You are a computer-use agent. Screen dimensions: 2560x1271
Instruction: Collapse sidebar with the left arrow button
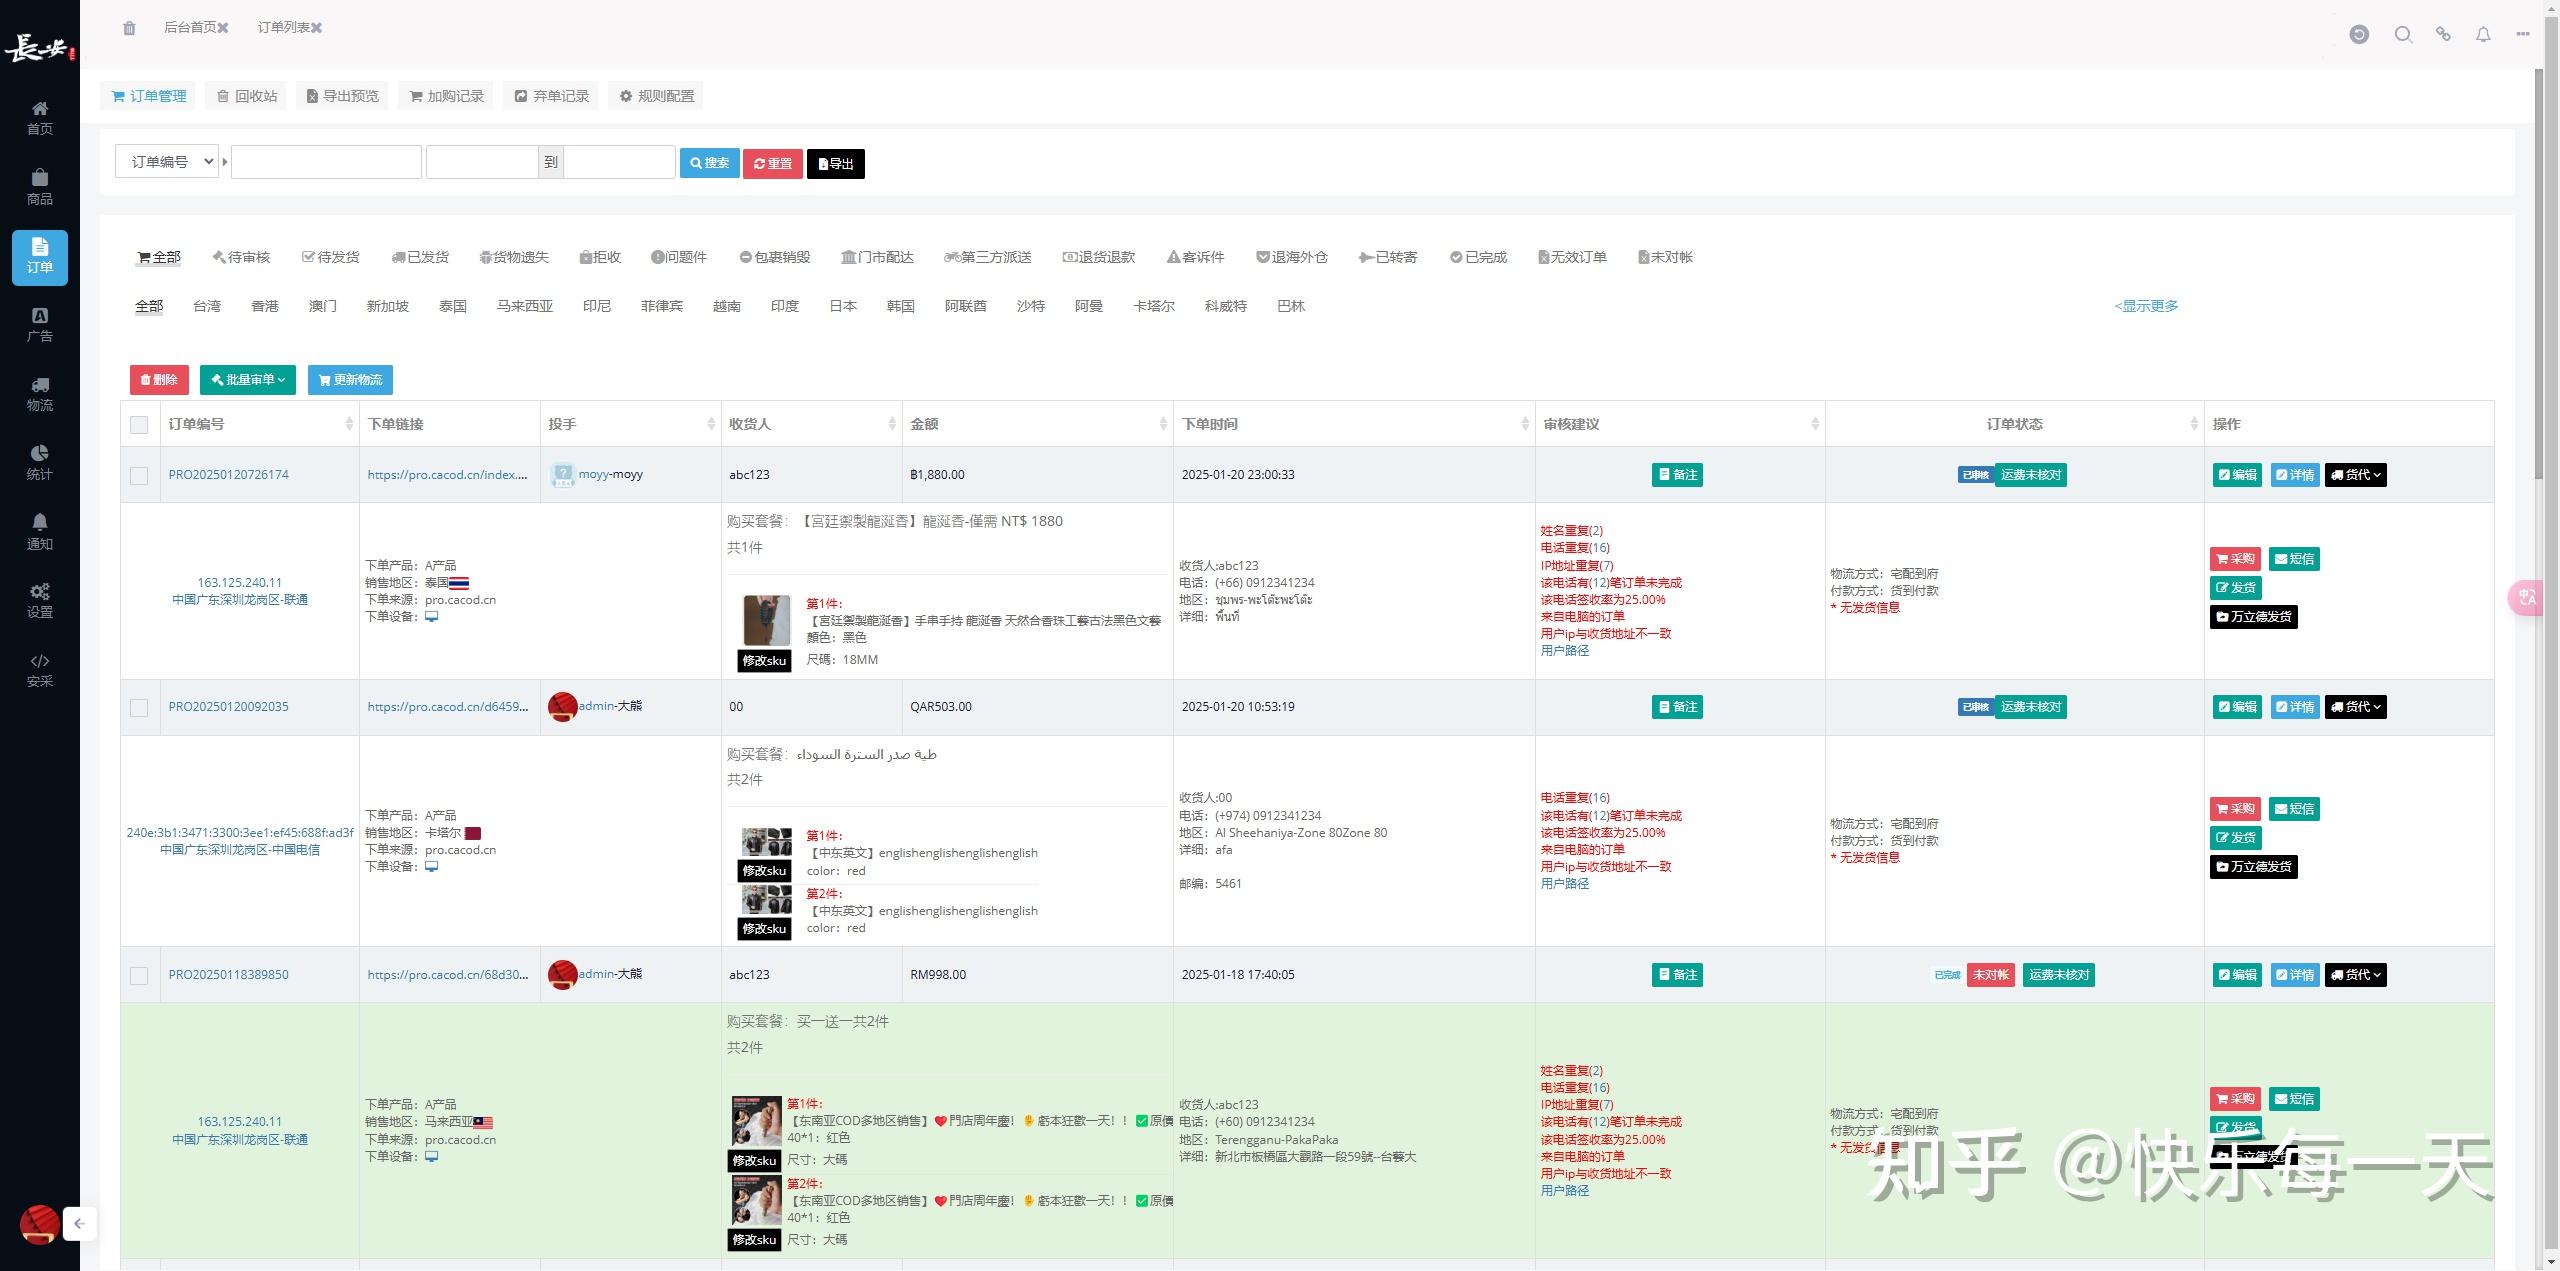coord(79,1223)
